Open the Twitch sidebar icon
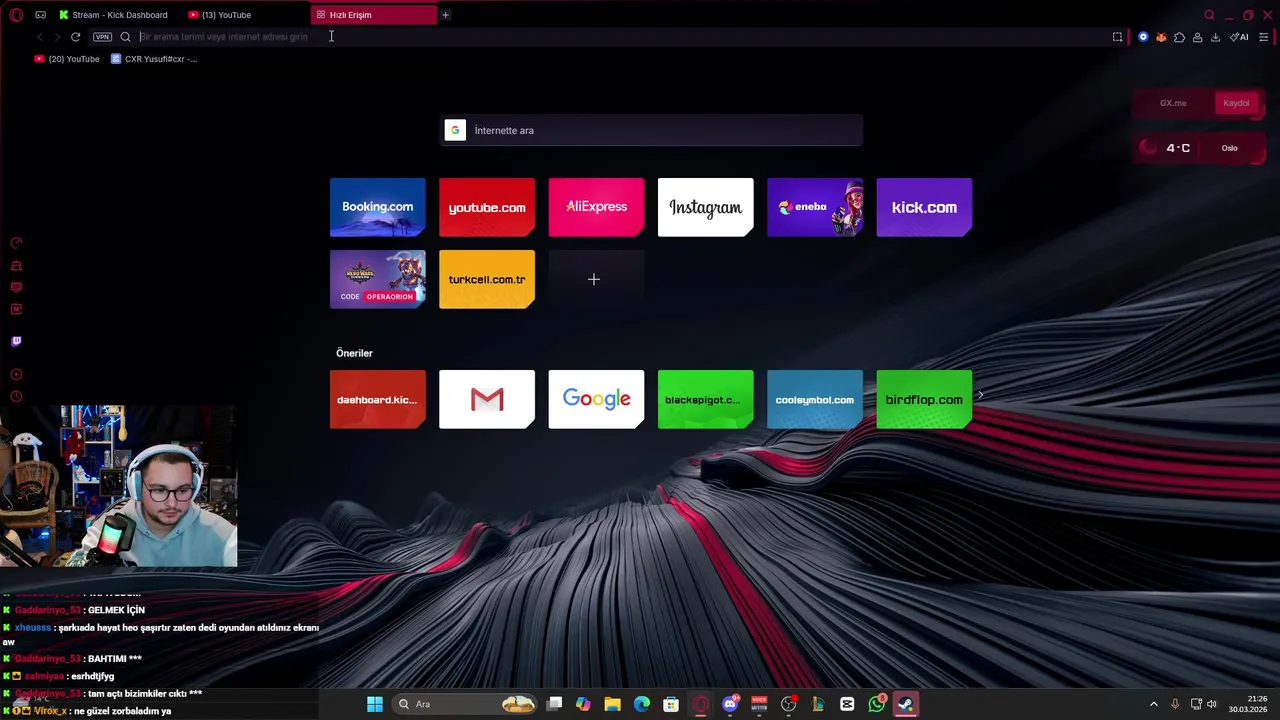The image size is (1280, 720). [16, 341]
